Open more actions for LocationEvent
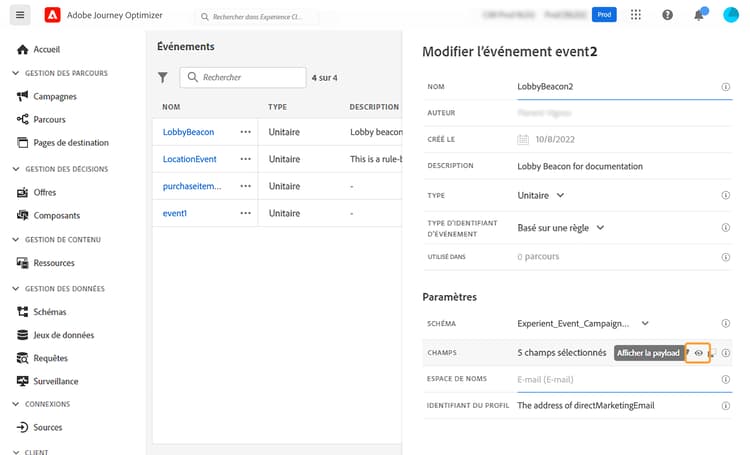Screen dimensions: 750x455 (x=245, y=159)
